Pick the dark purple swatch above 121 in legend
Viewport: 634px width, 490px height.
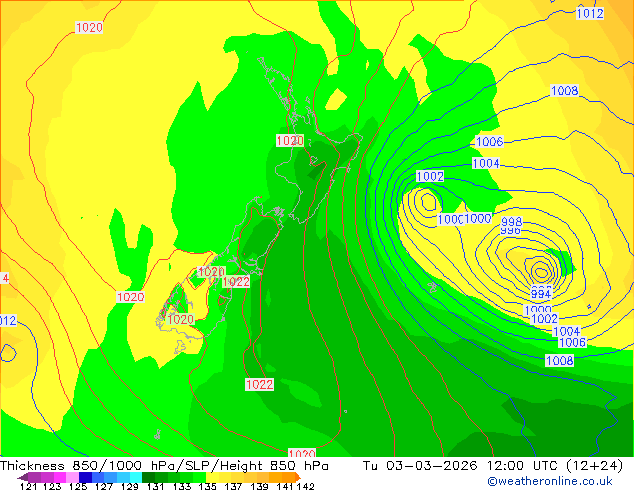click(x=23, y=477)
